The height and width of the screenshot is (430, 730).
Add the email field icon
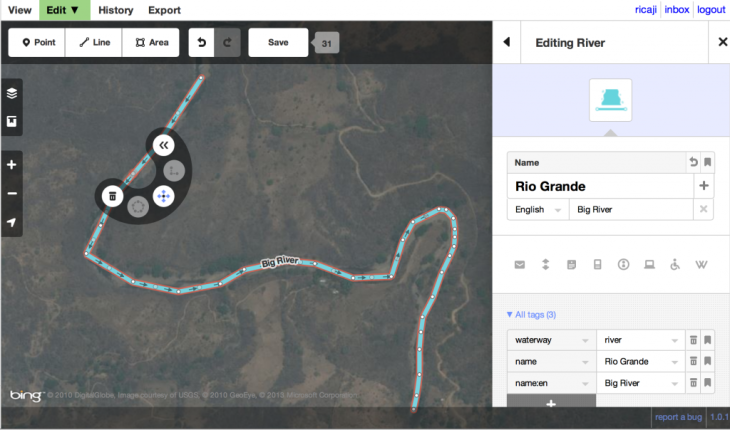click(x=520, y=265)
